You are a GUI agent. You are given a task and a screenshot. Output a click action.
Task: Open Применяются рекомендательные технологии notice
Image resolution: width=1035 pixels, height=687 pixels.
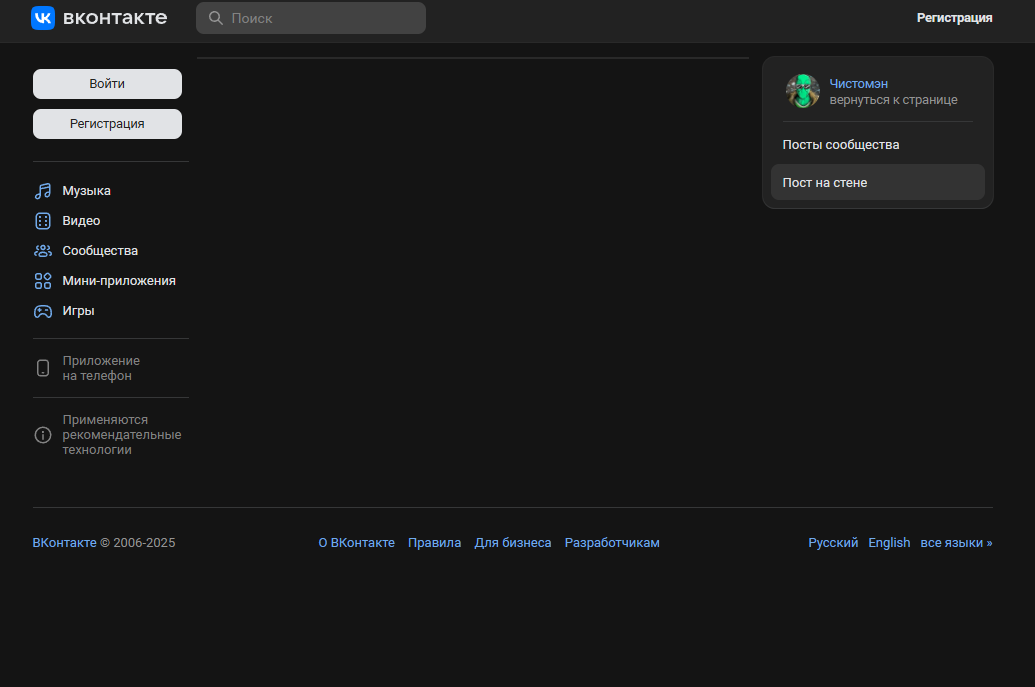pos(121,435)
